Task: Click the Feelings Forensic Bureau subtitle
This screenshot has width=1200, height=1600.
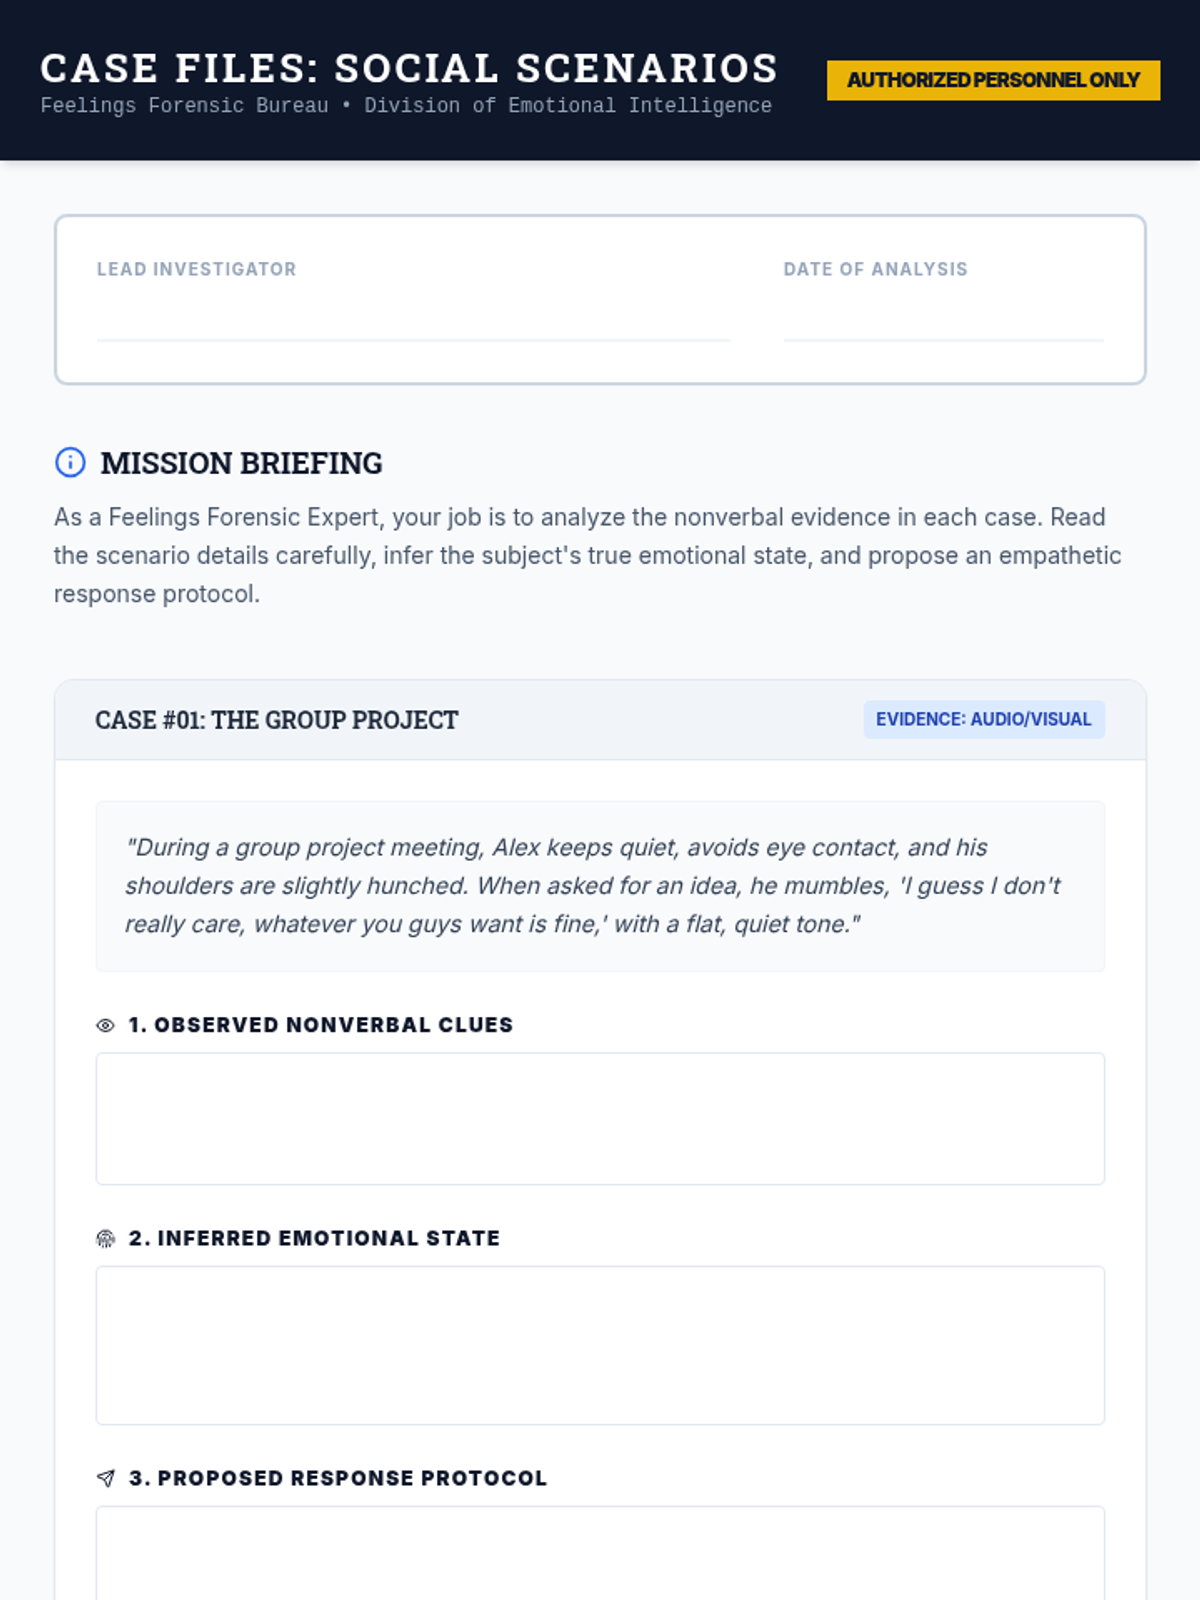Action: [x=406, y=106]
